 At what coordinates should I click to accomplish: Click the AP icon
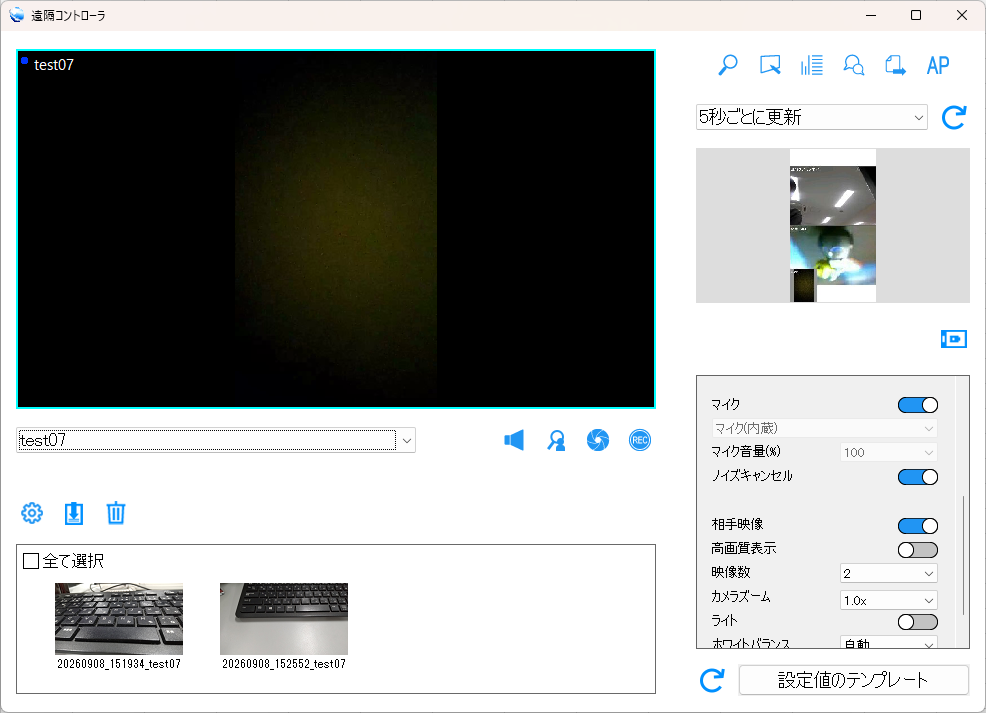[x=938, y=65]
